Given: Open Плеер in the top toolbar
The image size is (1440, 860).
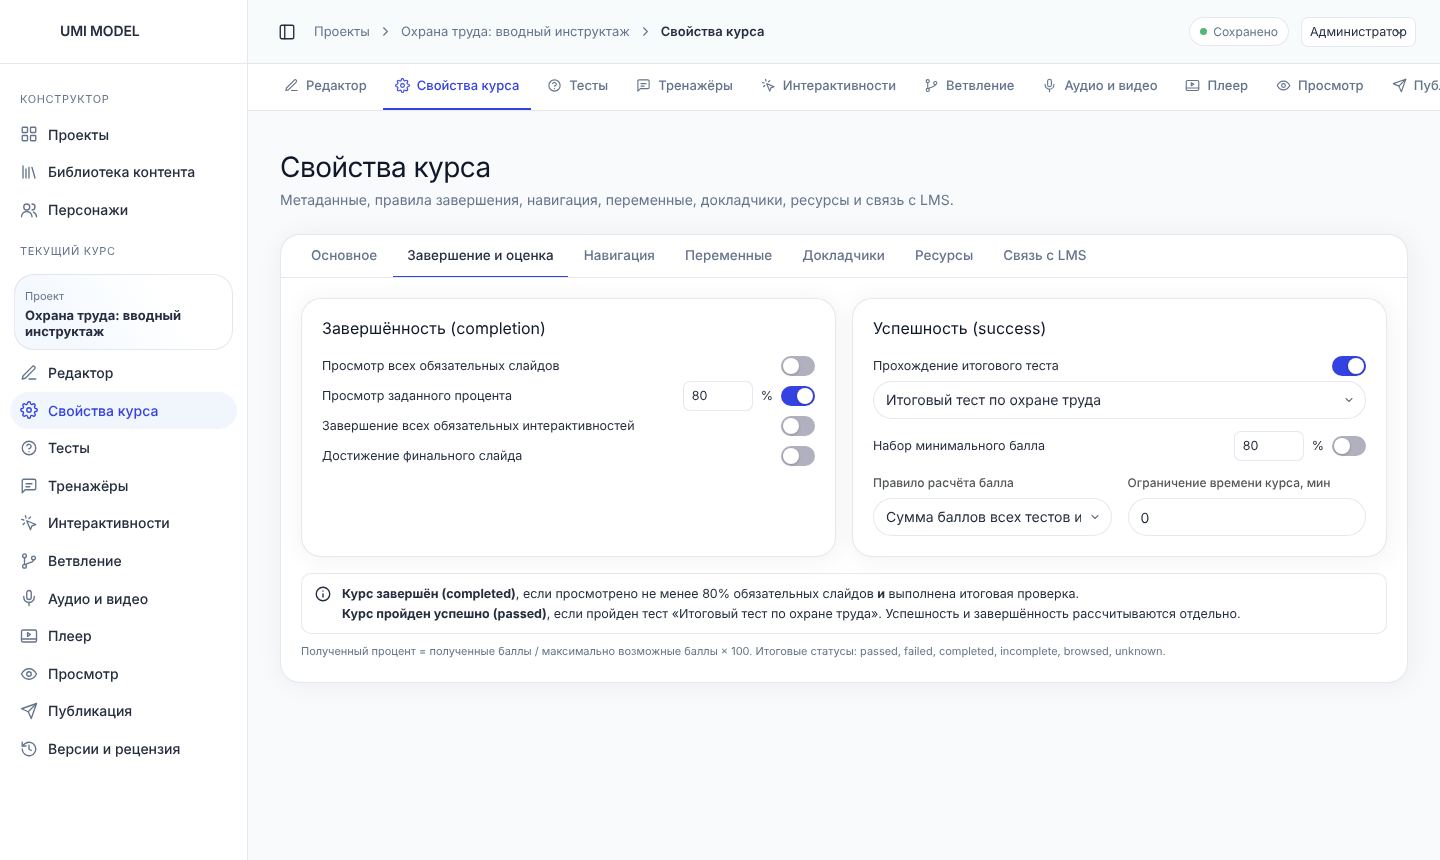Looking at the screenshot, I should coord(1216,86).
